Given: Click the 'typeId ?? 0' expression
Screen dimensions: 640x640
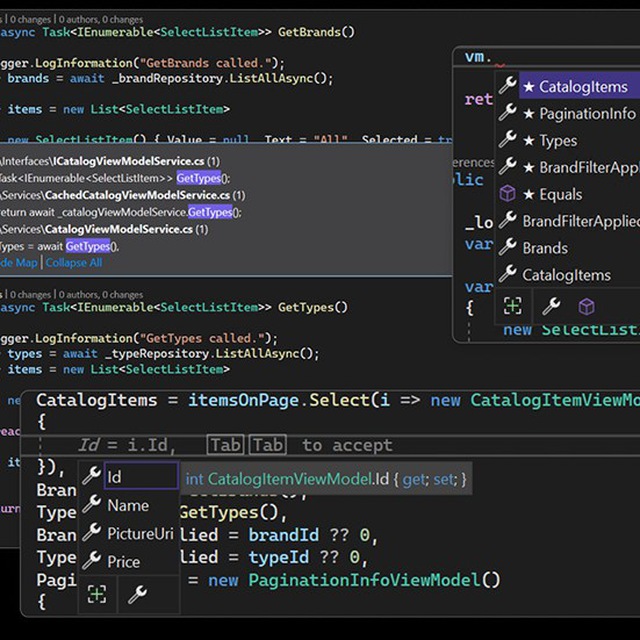Looking at the screenshot, I should (x=304, y=557).
